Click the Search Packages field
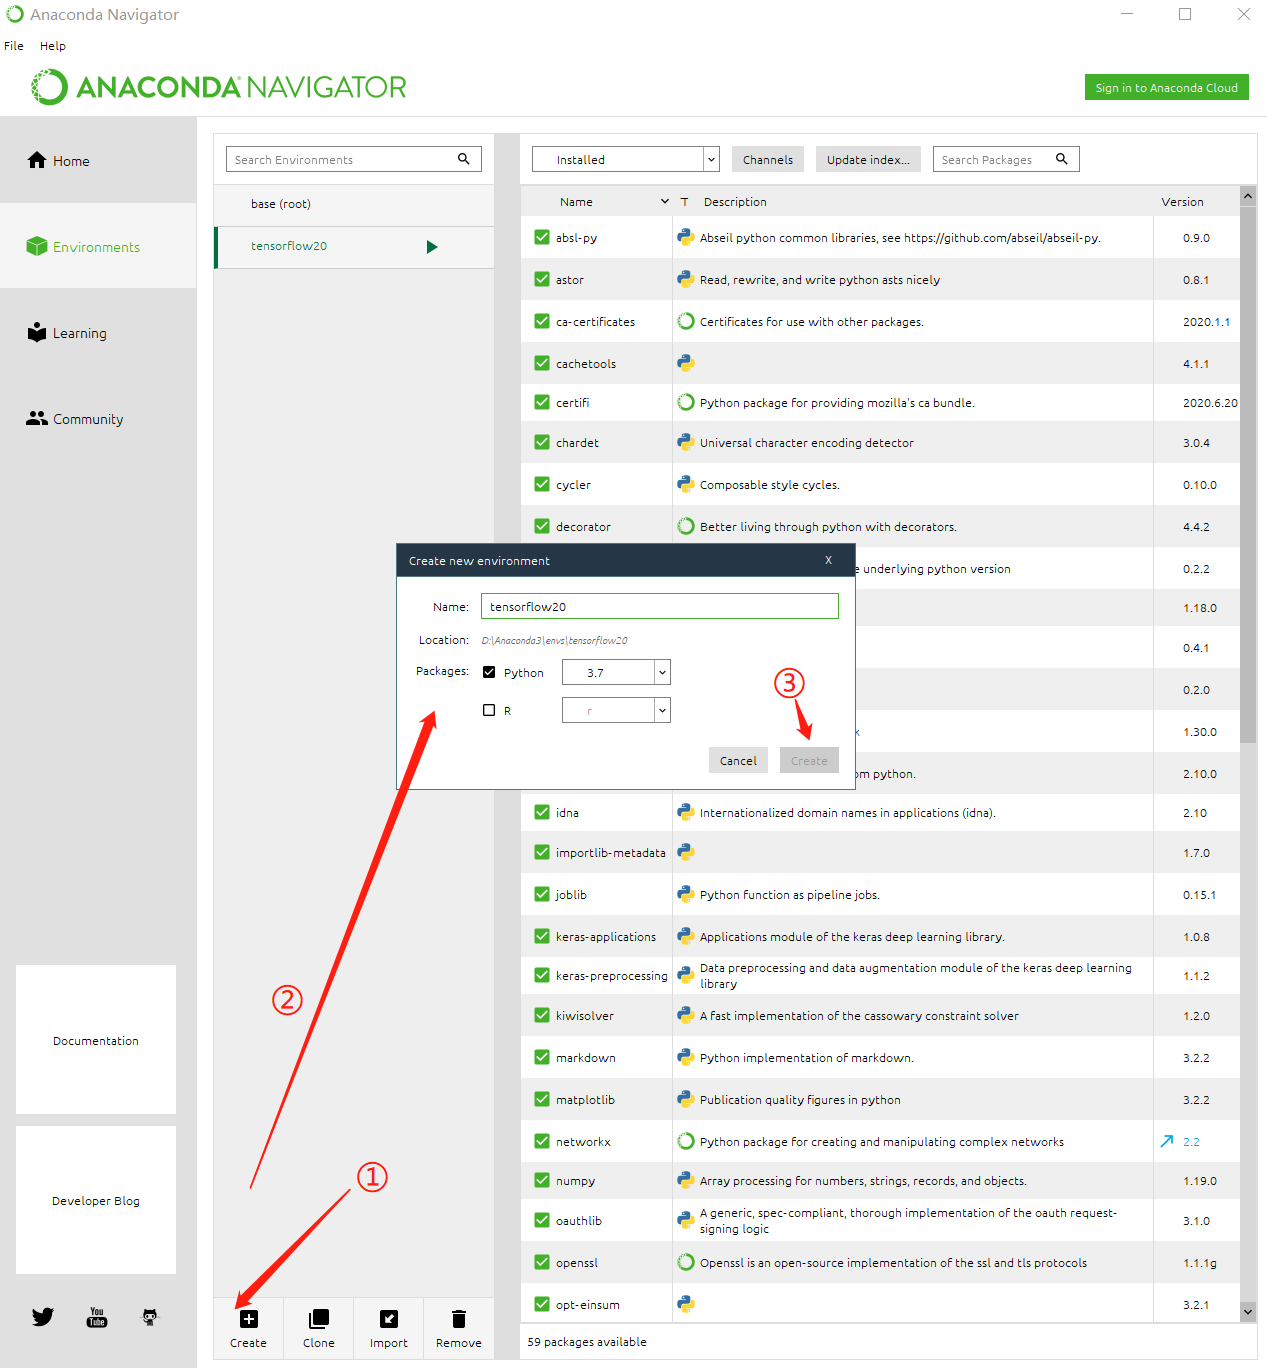The image size is (1267, 1368). pyautogui.click(x=1006, y=159)
